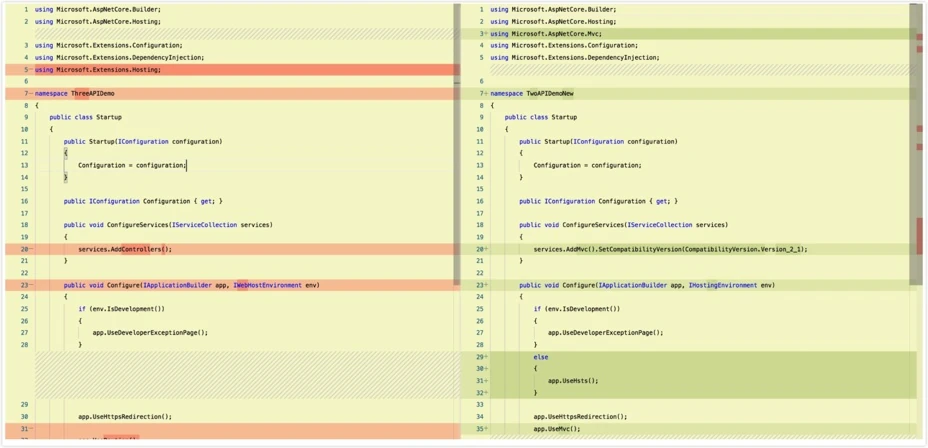928x448 pixels.
Task: Place cursor on left Configuration = configuration; line
Action: click(131, 165)
